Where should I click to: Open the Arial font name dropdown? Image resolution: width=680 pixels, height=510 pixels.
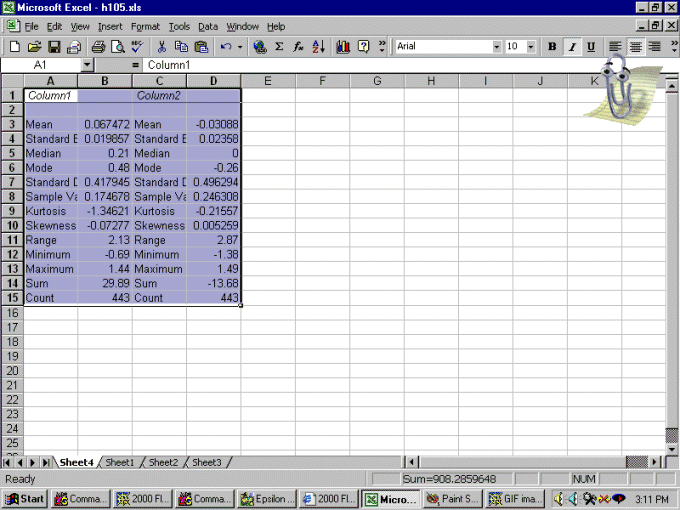coord(497,47)
